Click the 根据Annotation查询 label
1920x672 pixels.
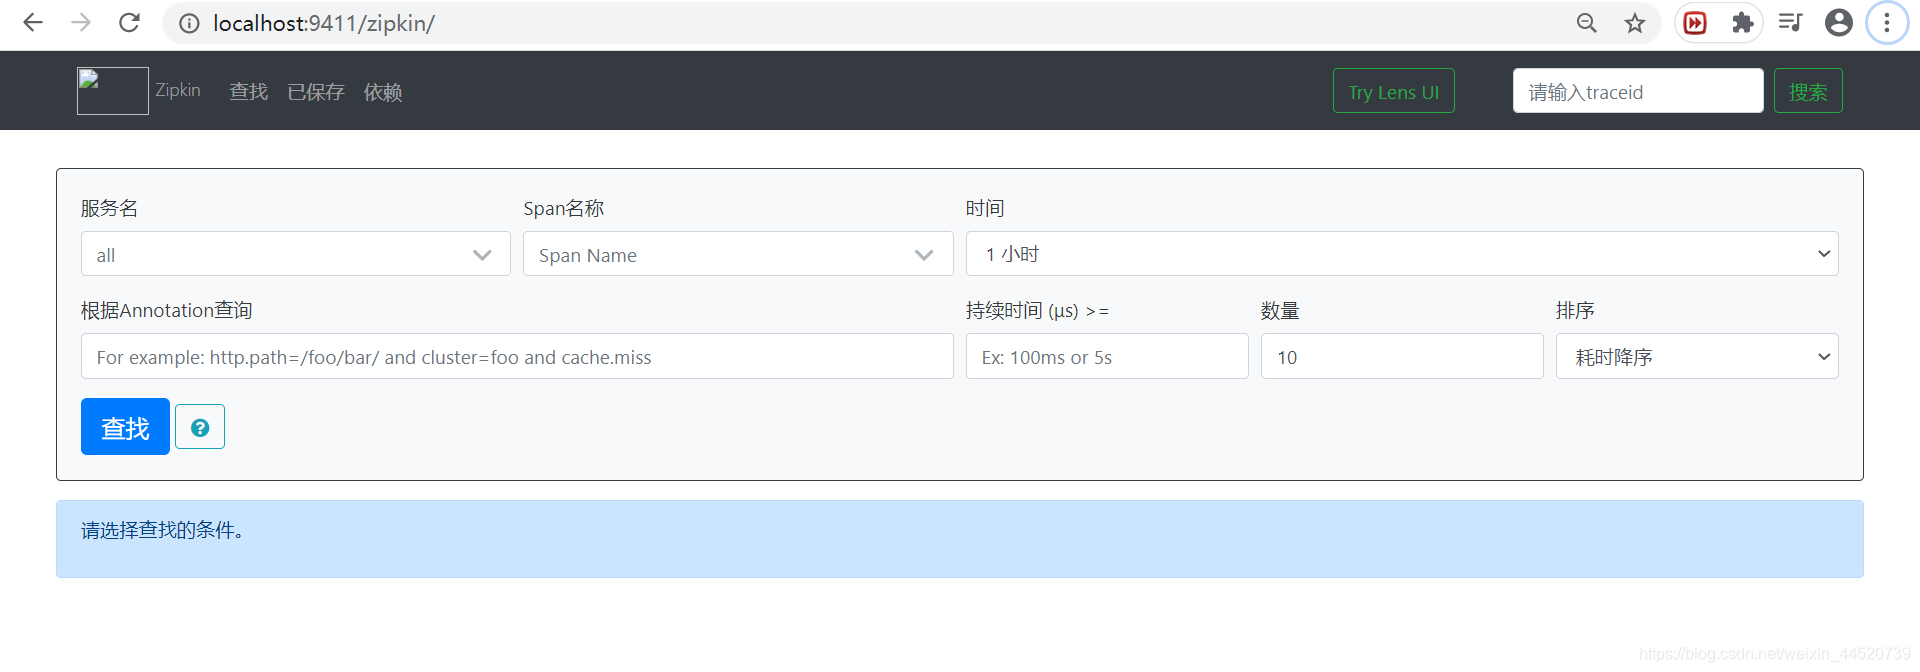(167, 310)
